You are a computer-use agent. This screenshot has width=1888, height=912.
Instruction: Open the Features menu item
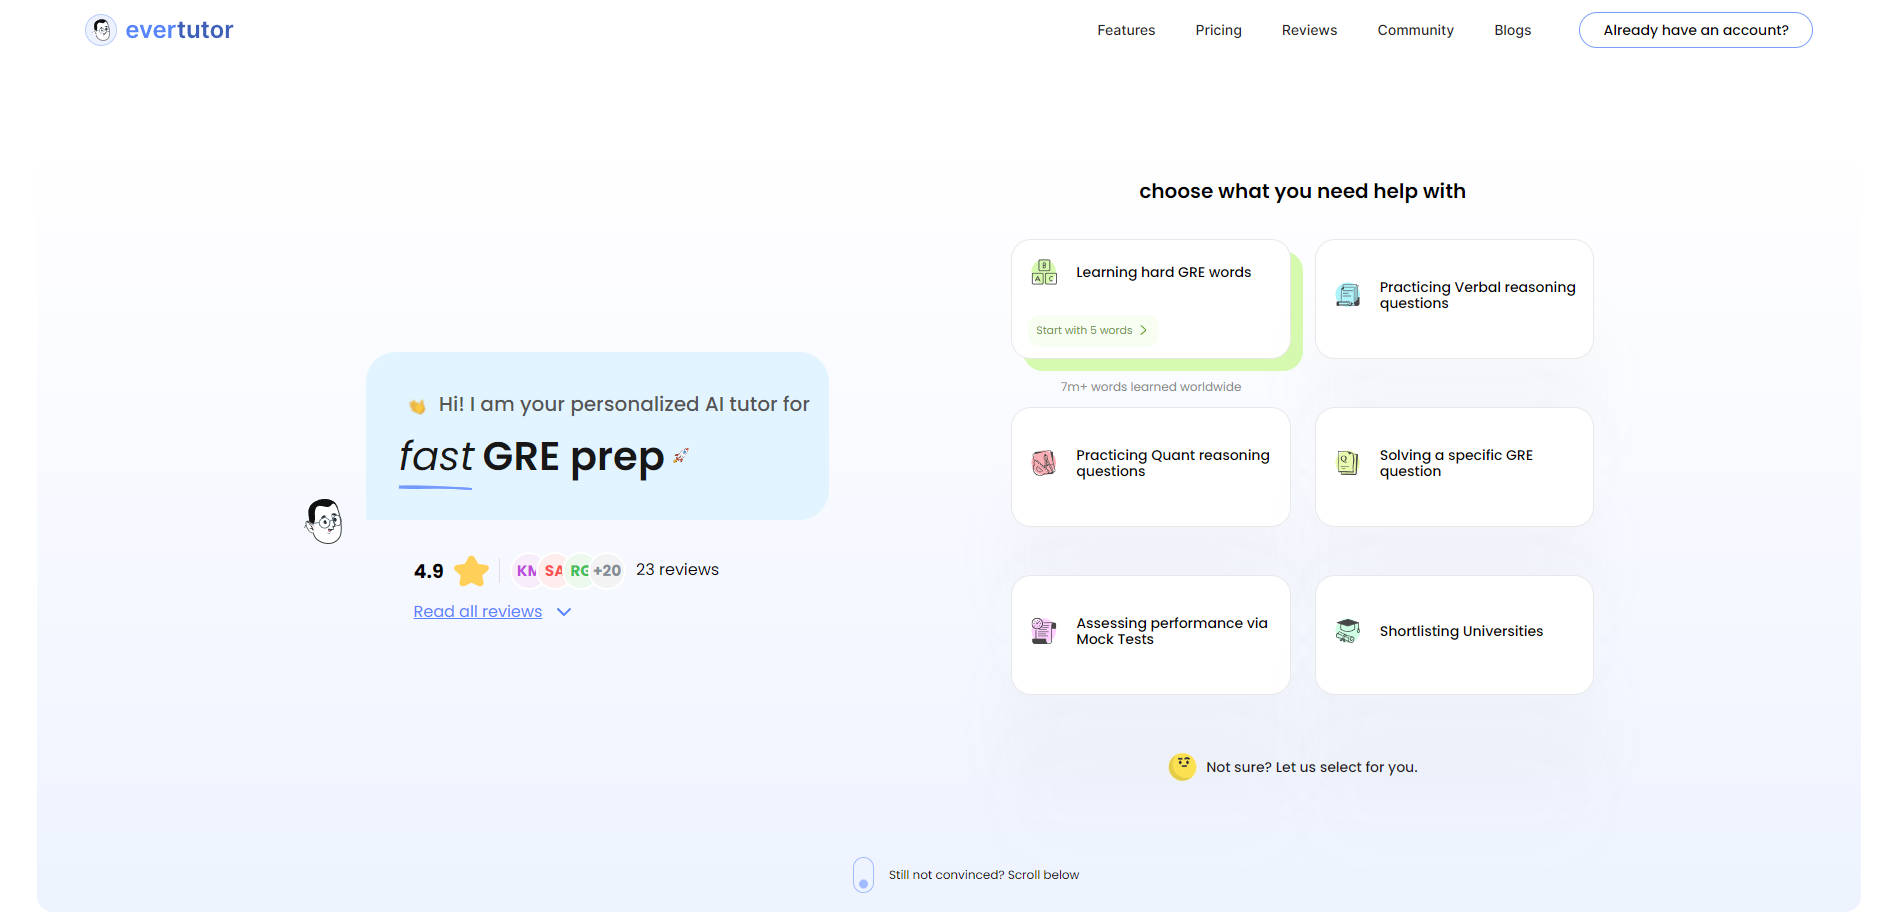click(1125, 30)
